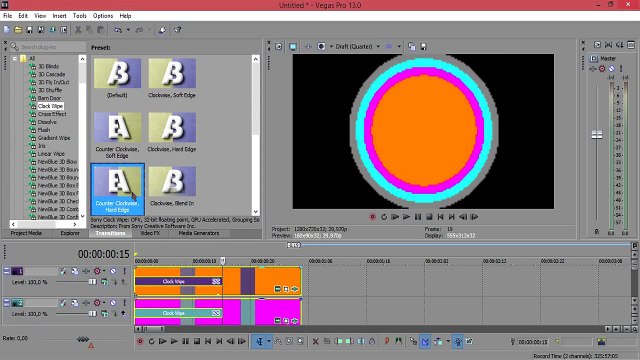The width and height of the screenshot is (640, 360).
Task: Click Play button under the preview window
Action: [406, 217]
